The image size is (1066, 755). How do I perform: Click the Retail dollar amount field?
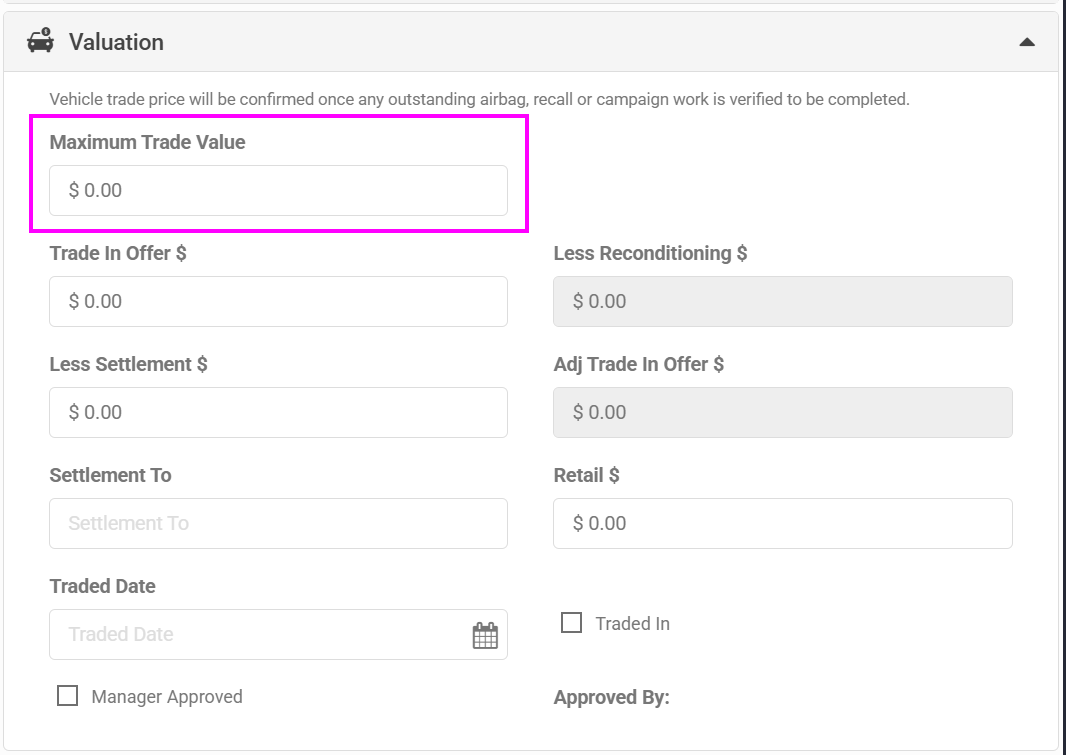[782, 523]
